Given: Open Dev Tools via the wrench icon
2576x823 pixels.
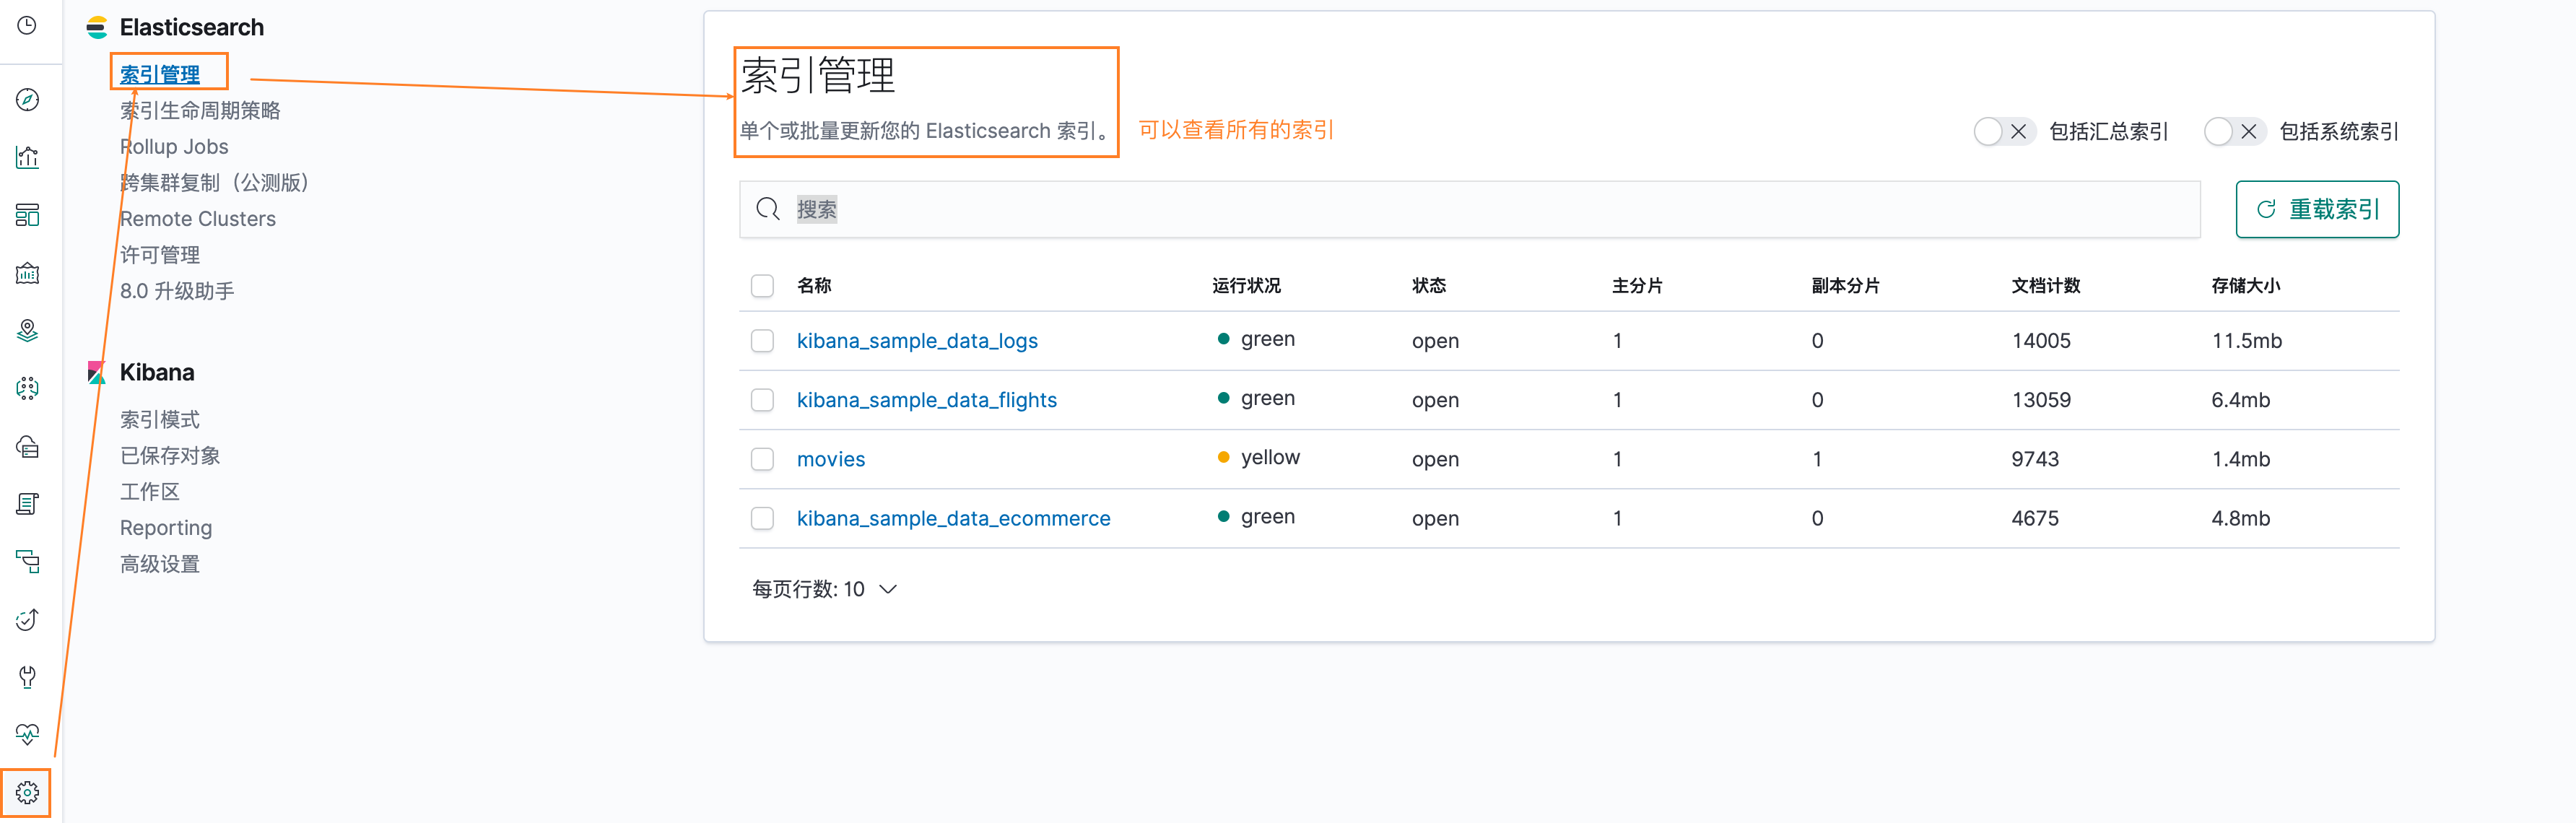Looking at the screenshot, I should tap(27, 677).
